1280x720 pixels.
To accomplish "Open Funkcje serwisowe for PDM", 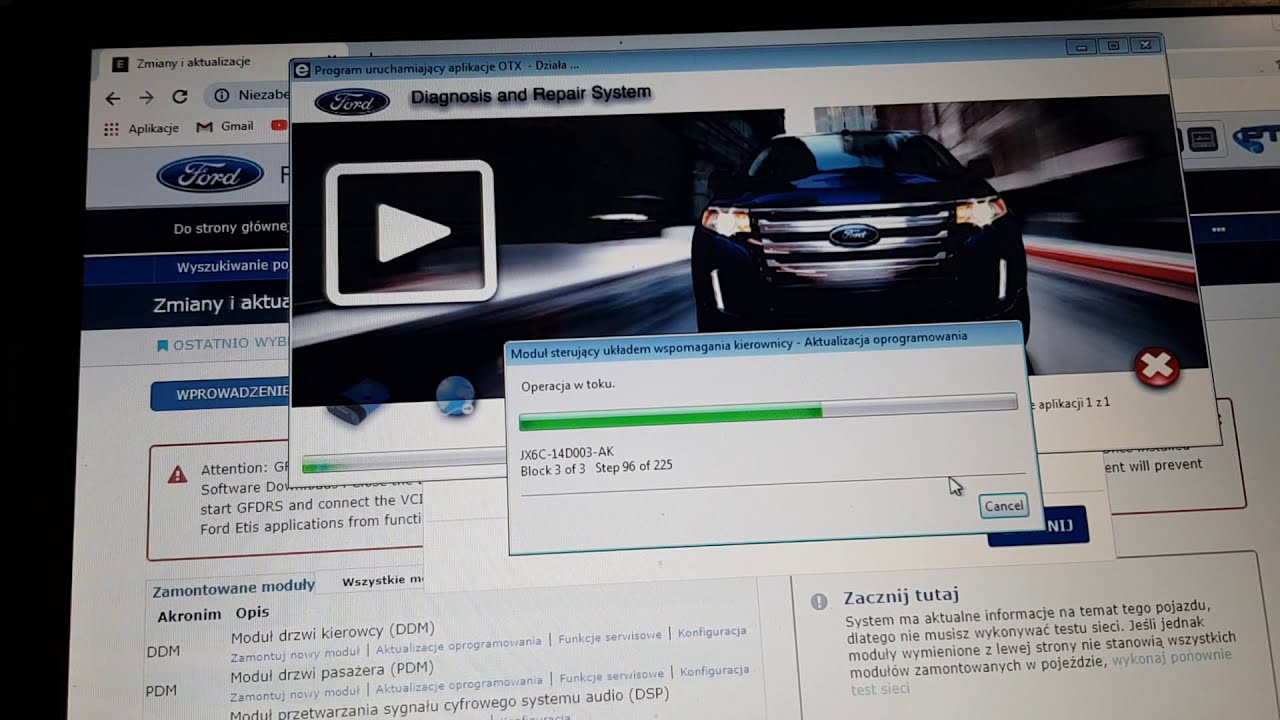I will pyautogui.click(x=611, y=676).
